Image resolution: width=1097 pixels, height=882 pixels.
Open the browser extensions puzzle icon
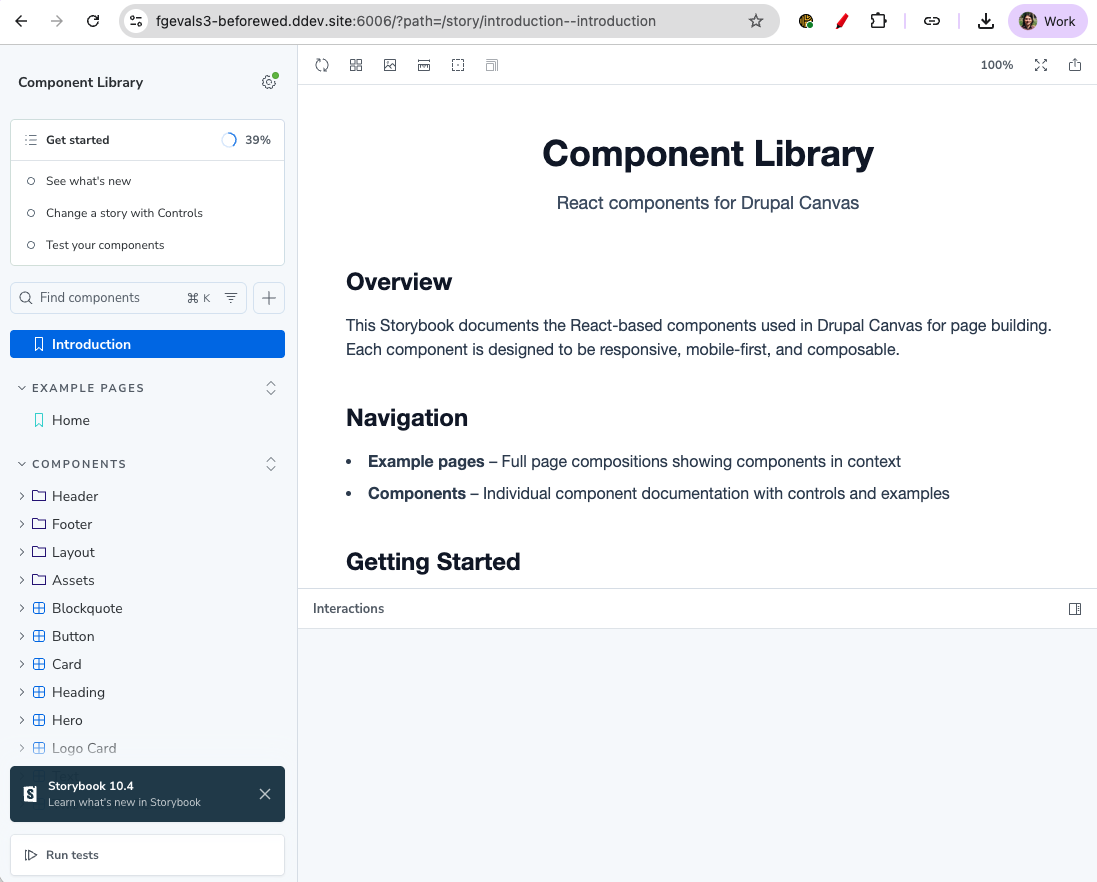pos(877,21)
